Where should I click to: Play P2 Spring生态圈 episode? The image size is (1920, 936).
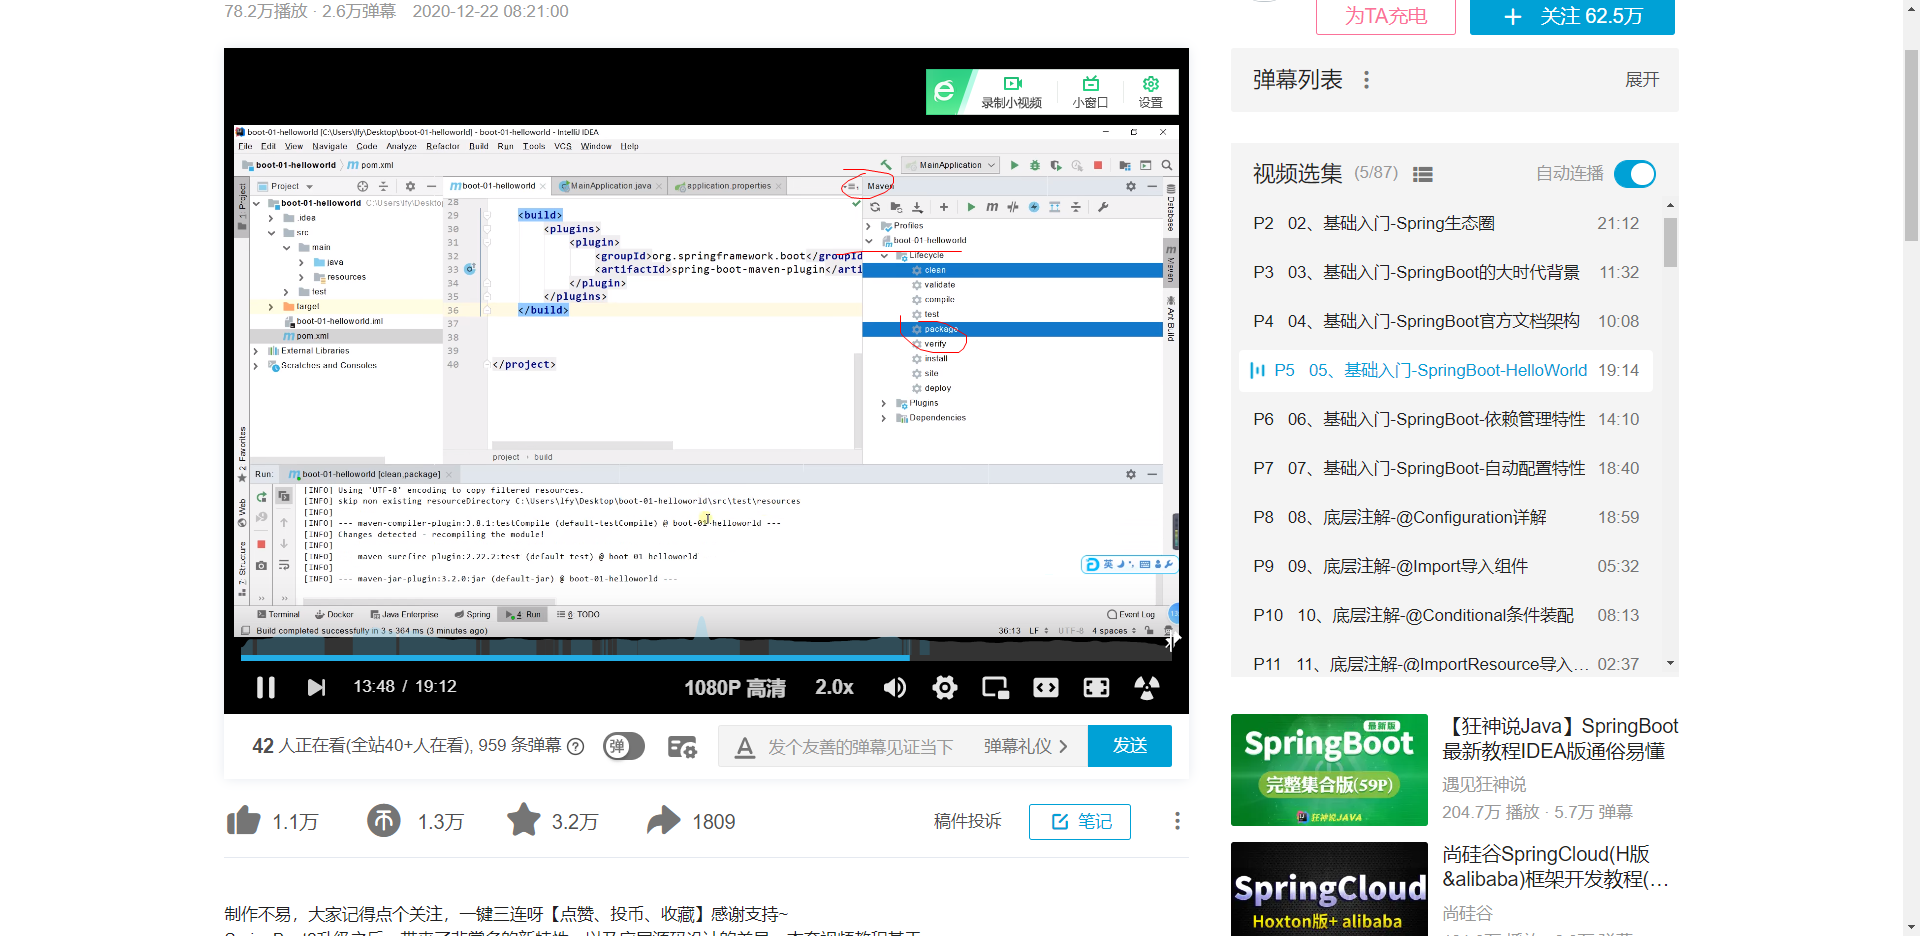[1446, 223]
